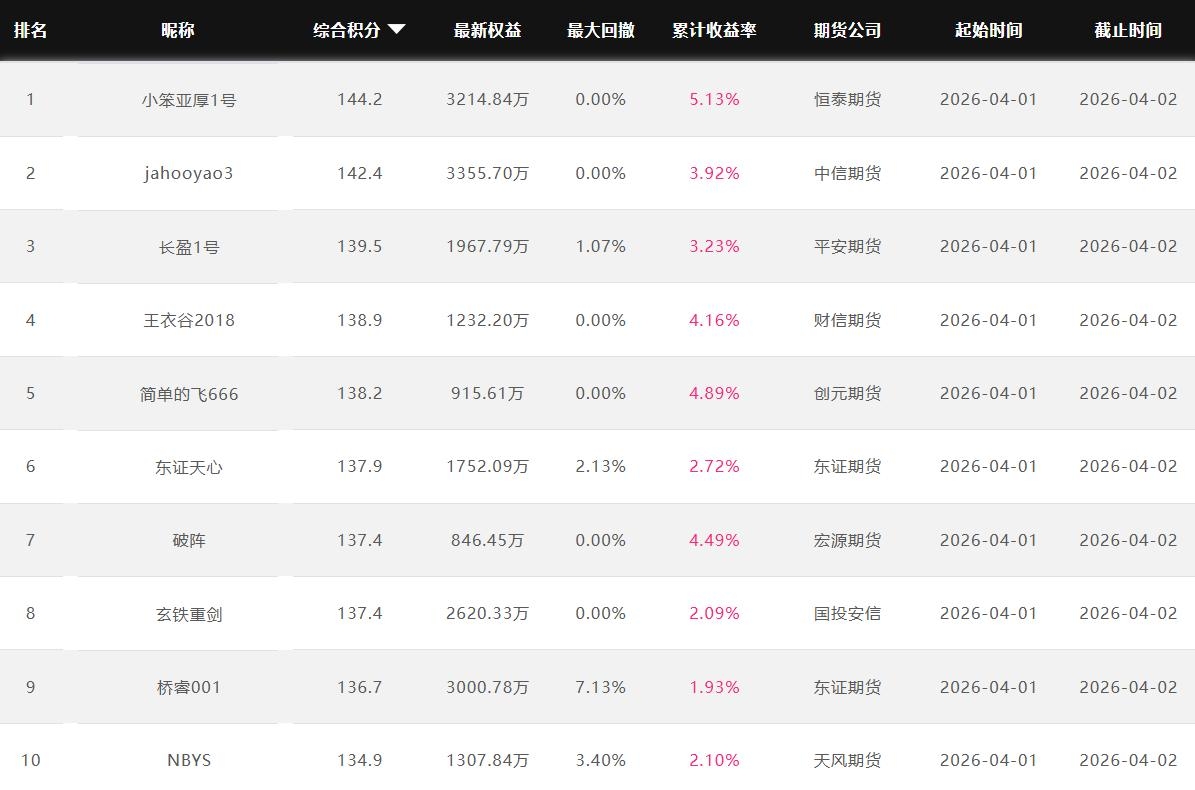1195x790 pixels.
Task: Open trader 小笨亚厚1号 profile
Action: (x=188, y=100)
